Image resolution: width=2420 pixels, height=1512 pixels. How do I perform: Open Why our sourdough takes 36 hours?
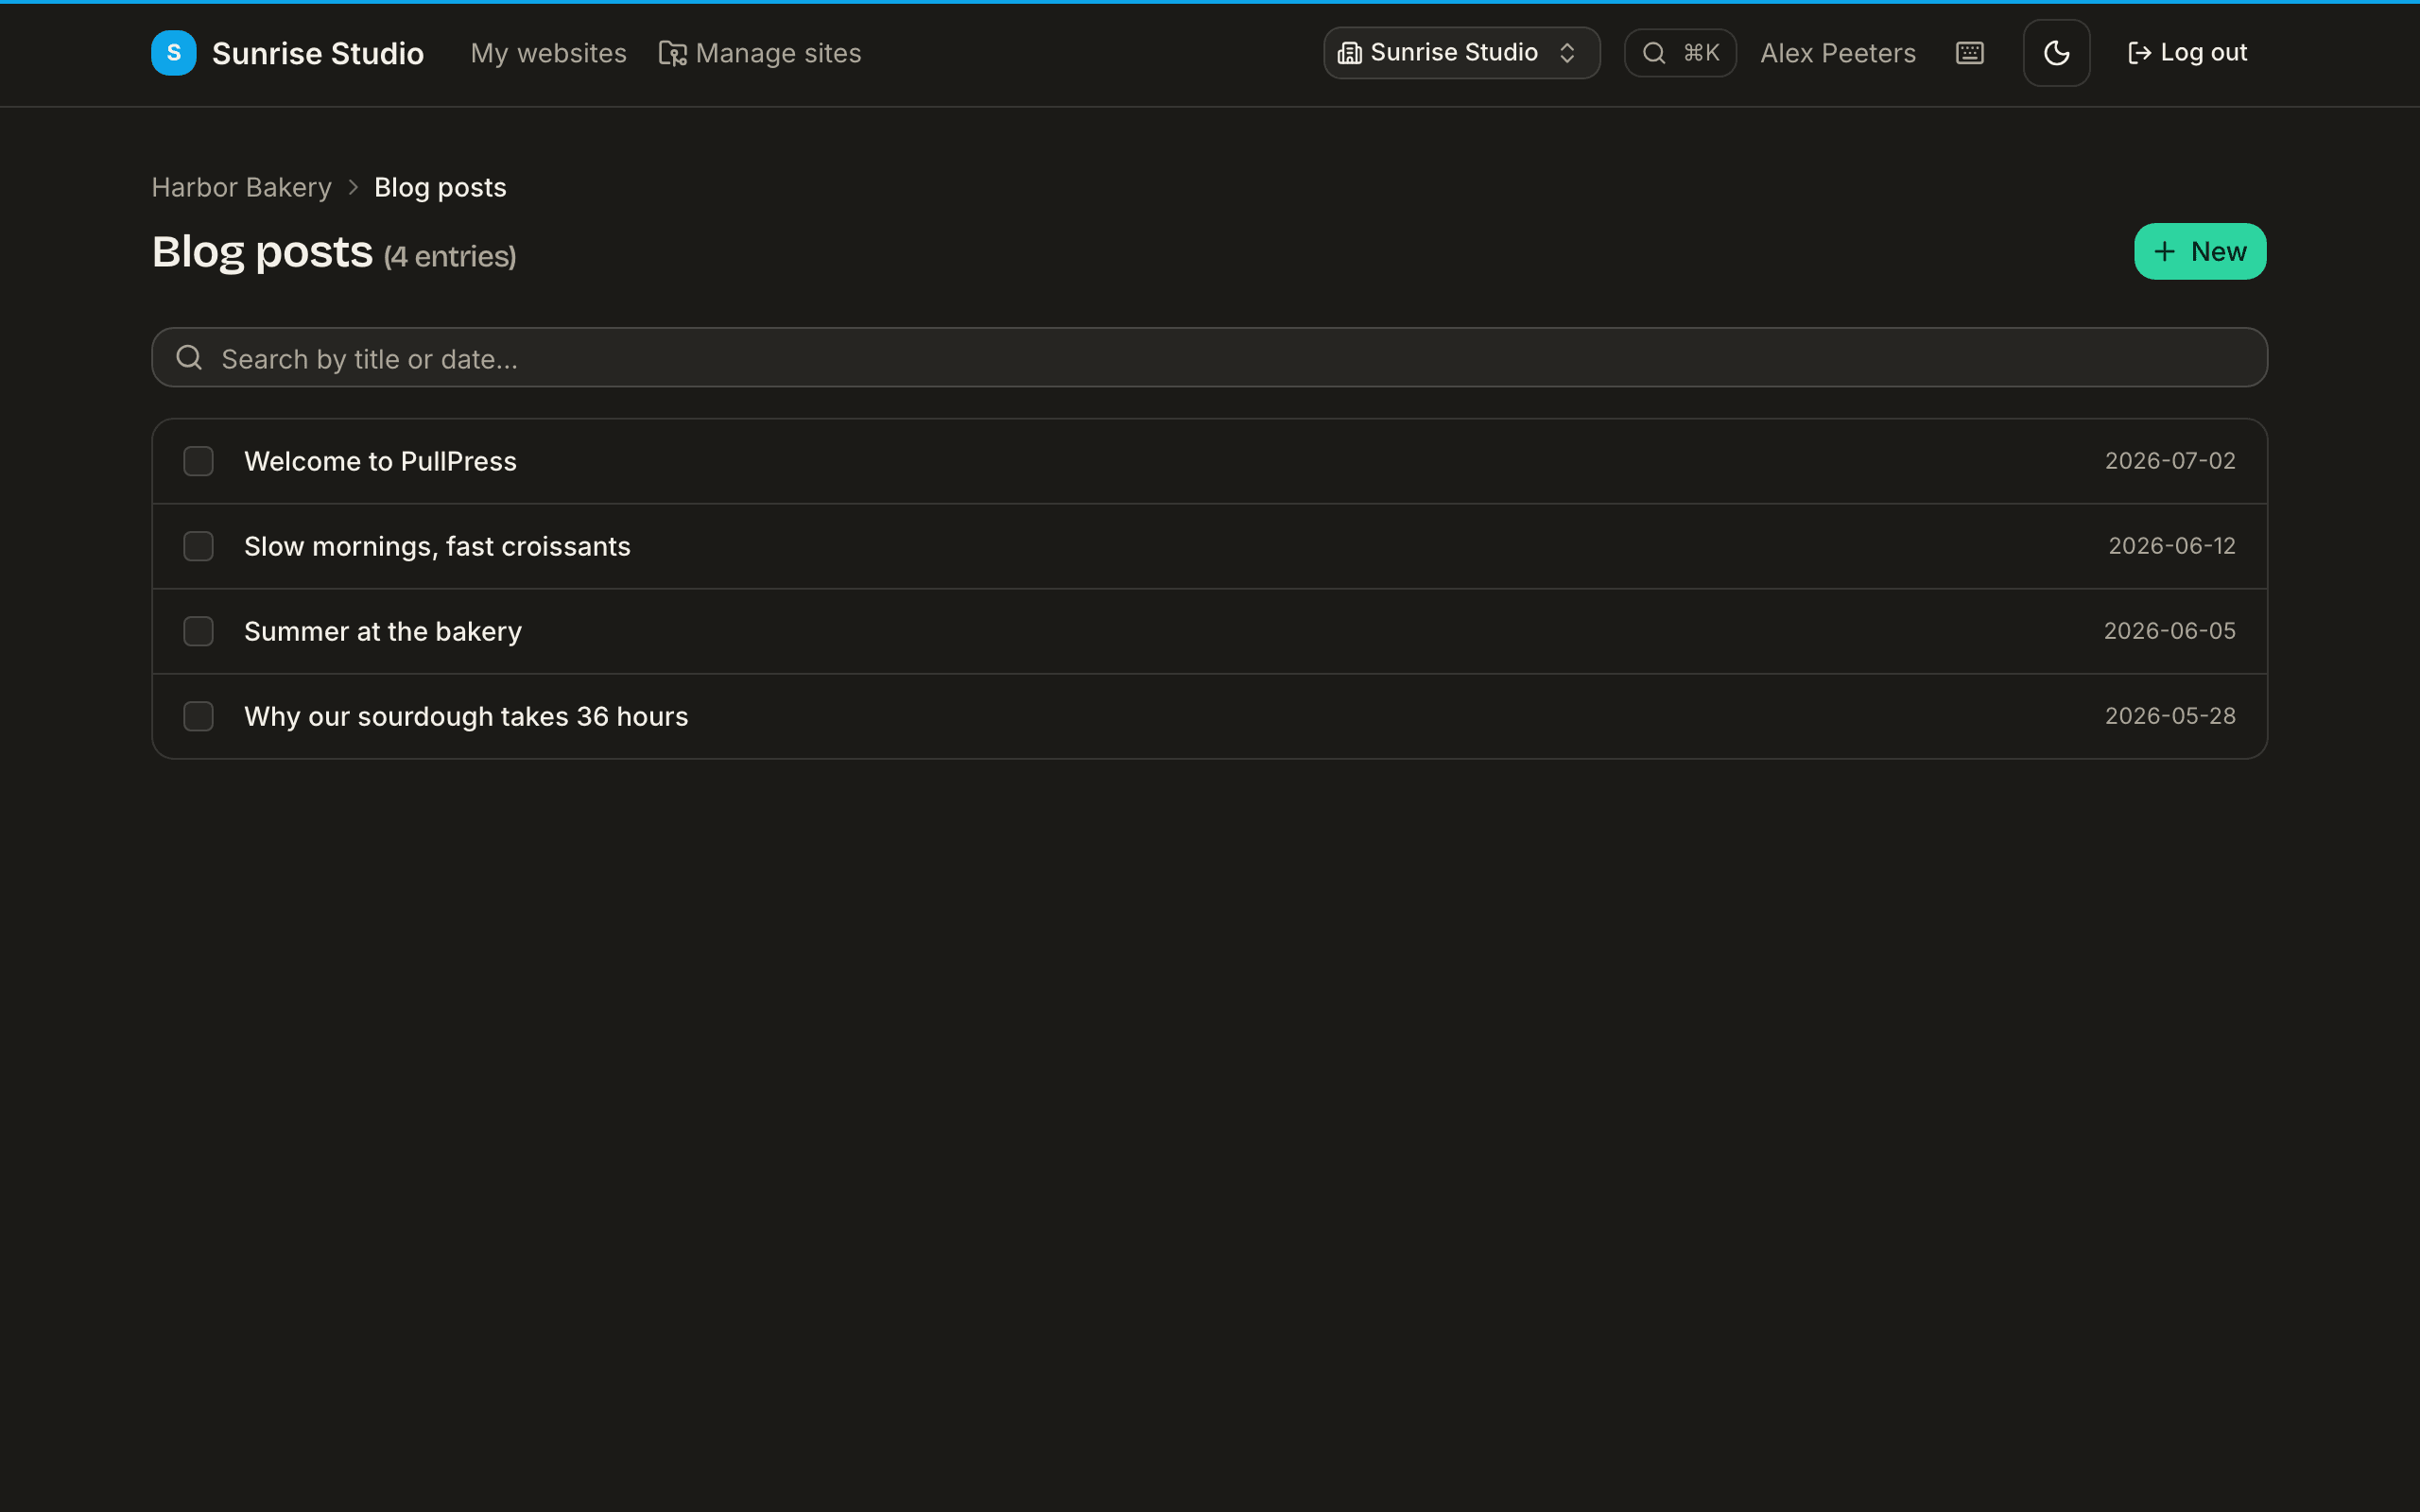(466, 716)
